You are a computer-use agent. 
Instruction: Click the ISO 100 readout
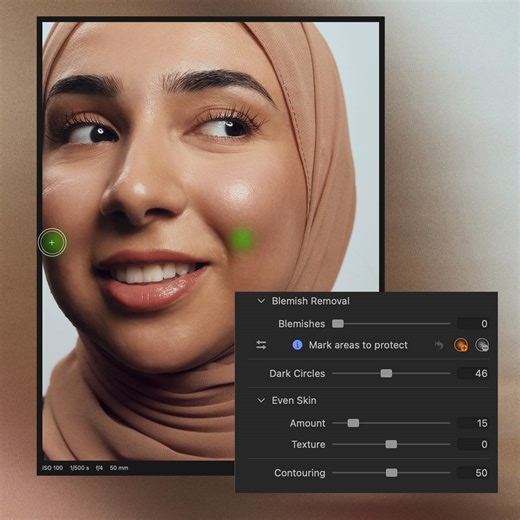click(52, 468)
